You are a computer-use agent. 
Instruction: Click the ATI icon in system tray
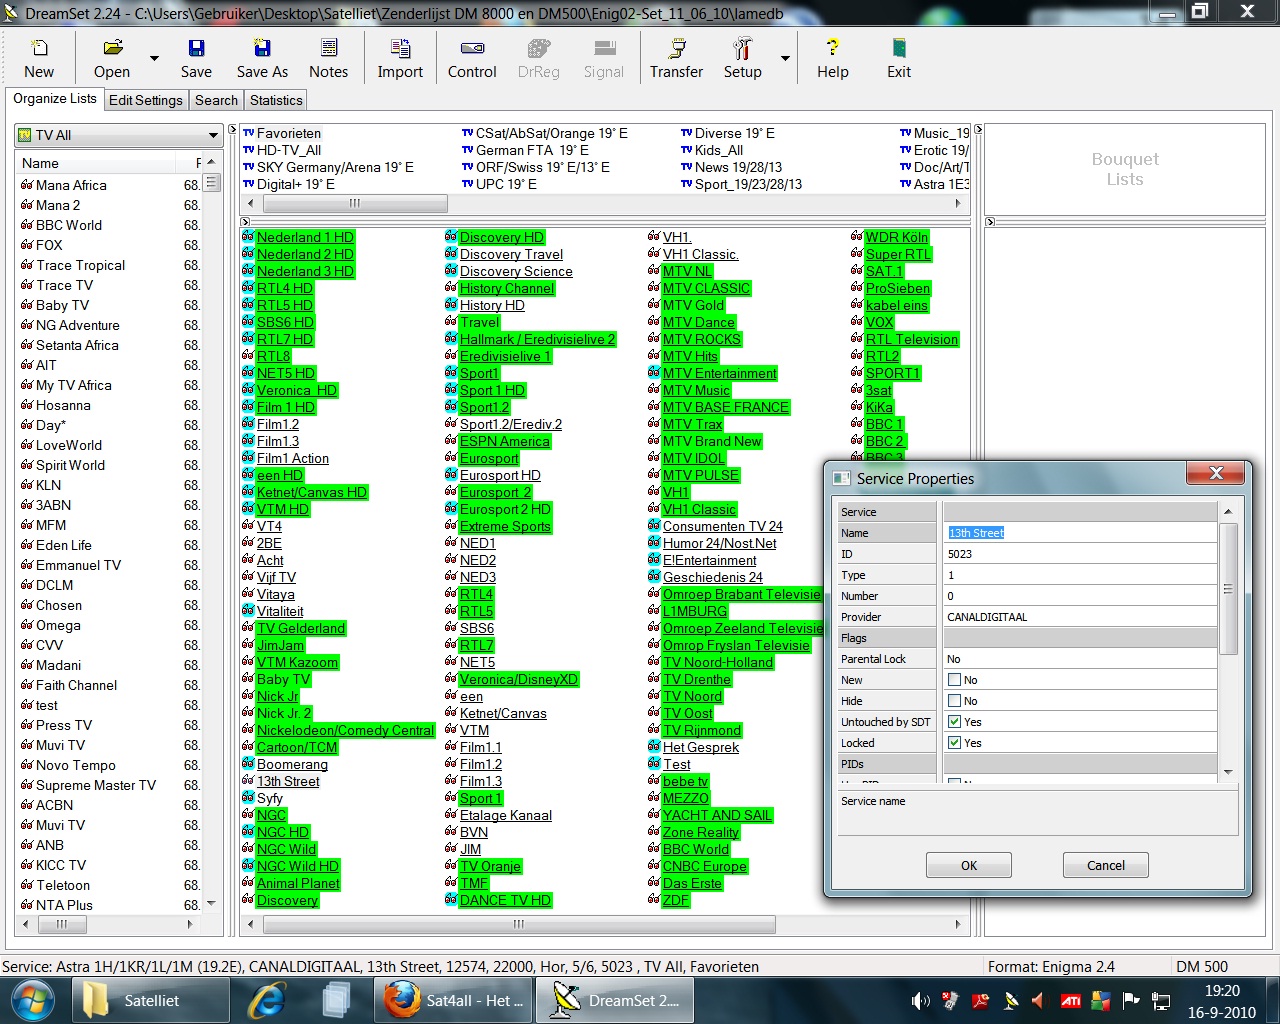click(x=1070, y=1000)
